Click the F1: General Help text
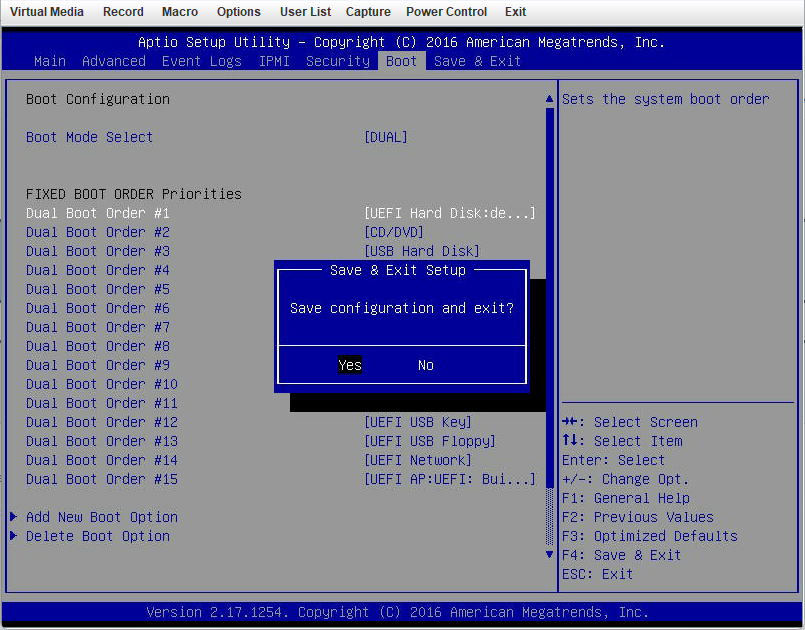 (625, 498)
